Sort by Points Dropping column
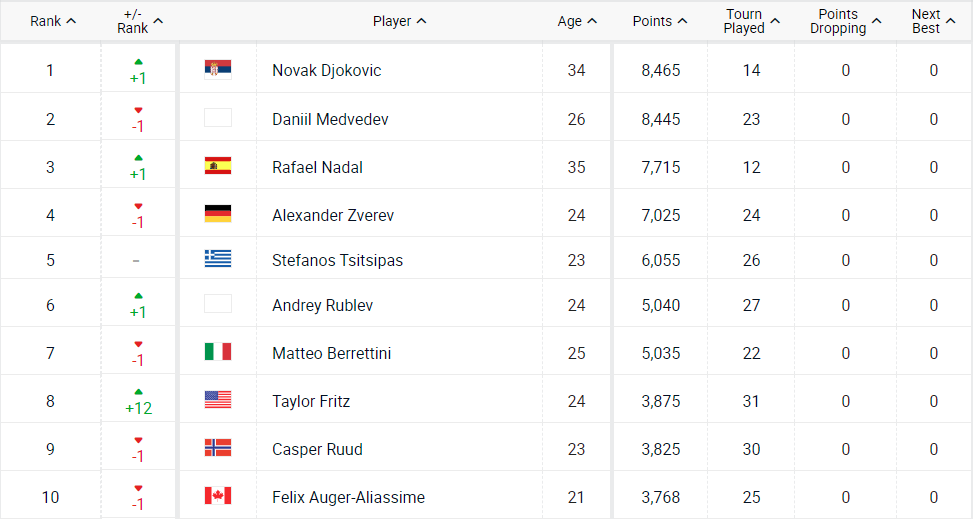The width and height of the screenshot is (973, 519). 845,21
